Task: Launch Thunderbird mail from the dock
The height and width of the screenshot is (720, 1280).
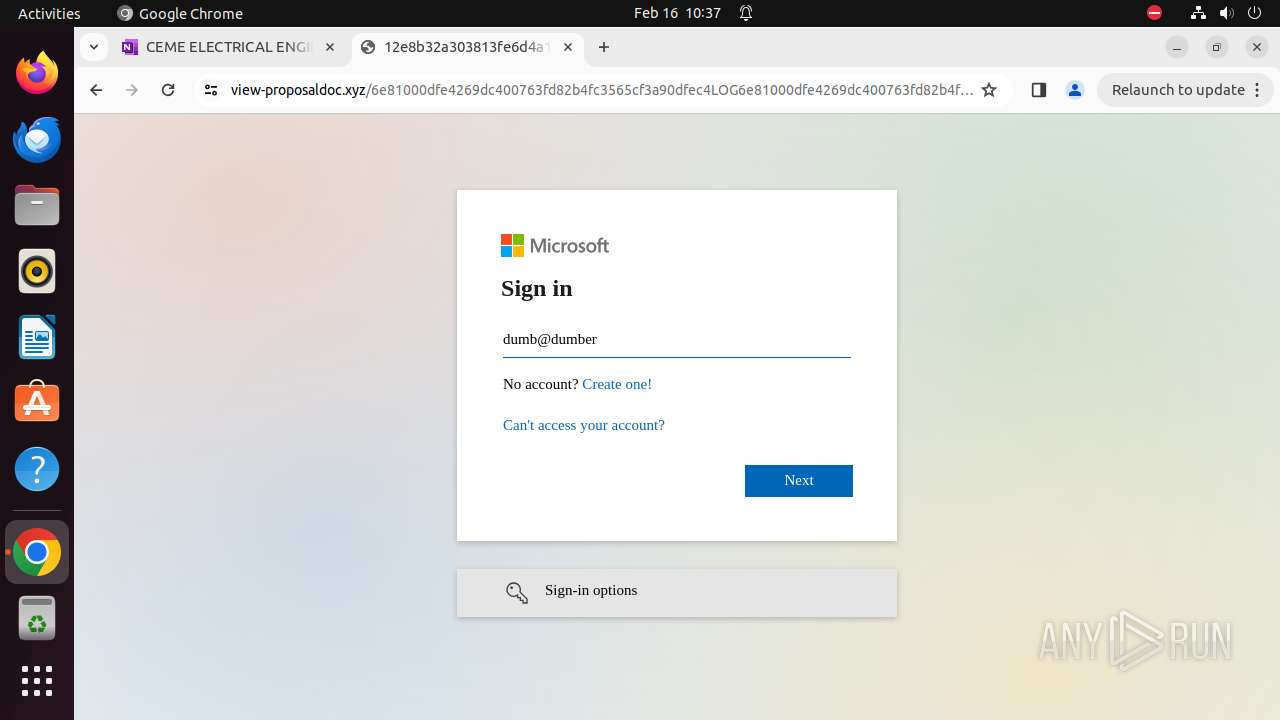Action: 37,139
